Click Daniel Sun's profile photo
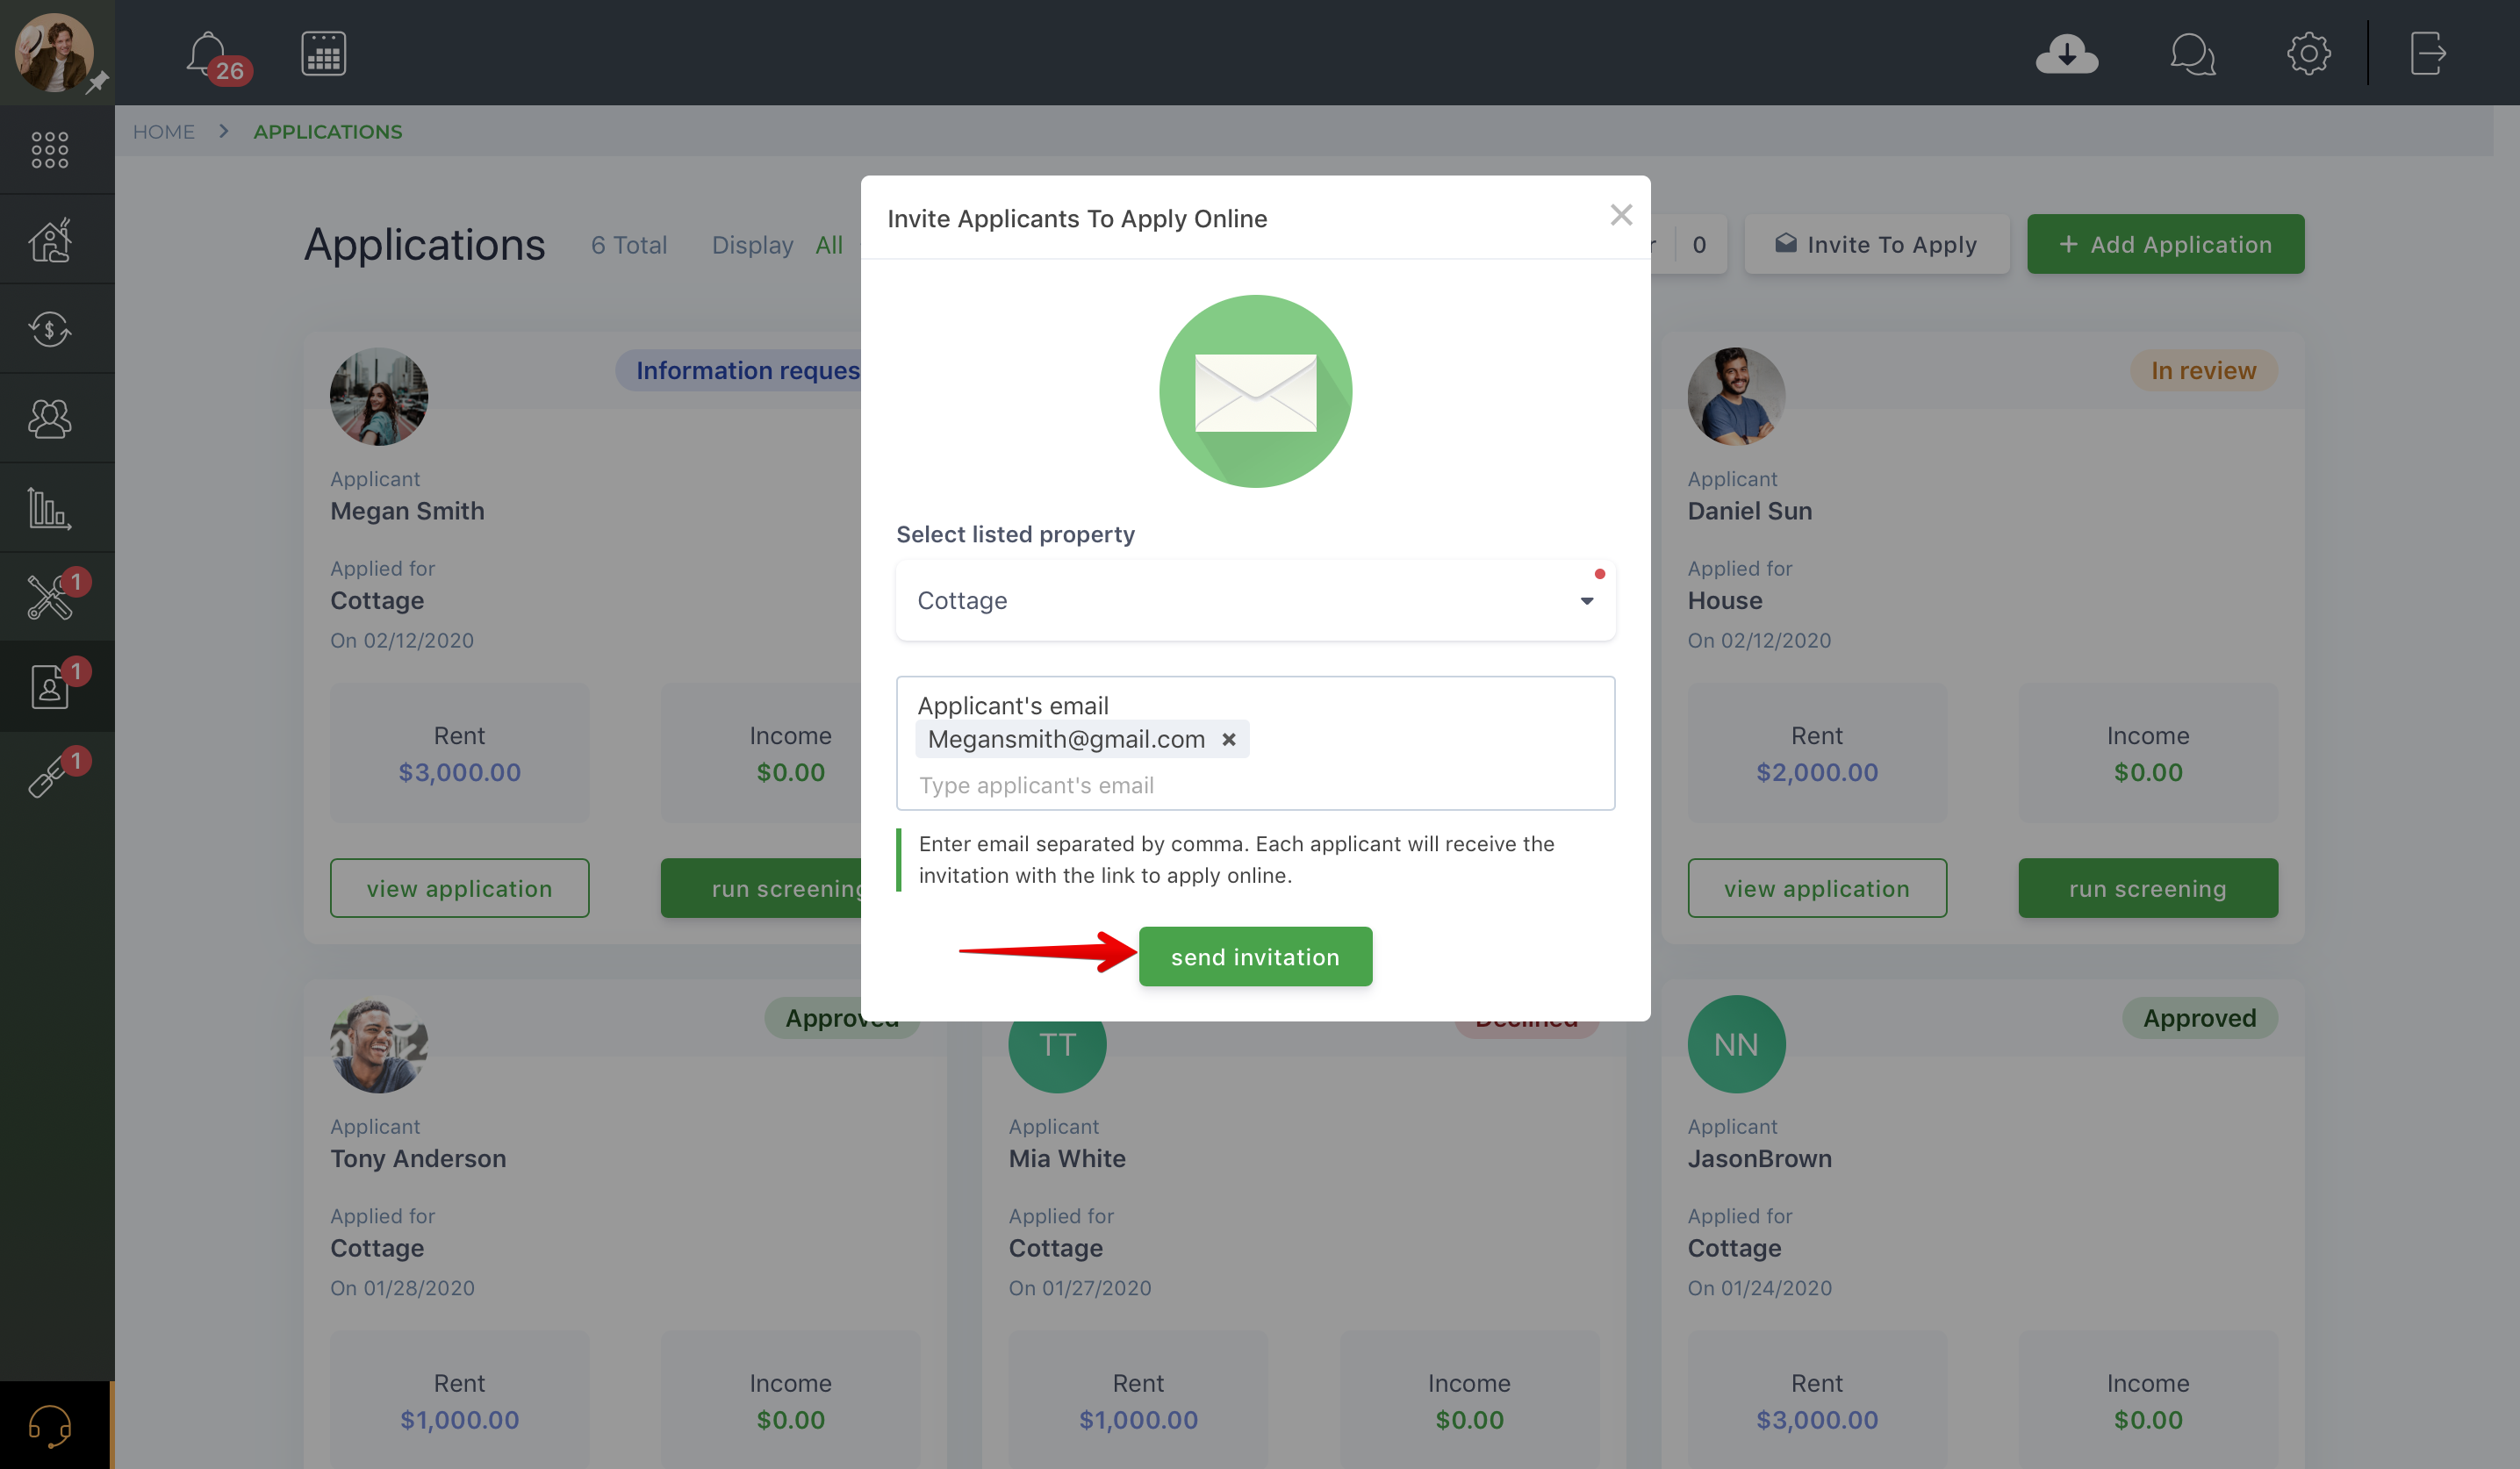 [1736, 396]
